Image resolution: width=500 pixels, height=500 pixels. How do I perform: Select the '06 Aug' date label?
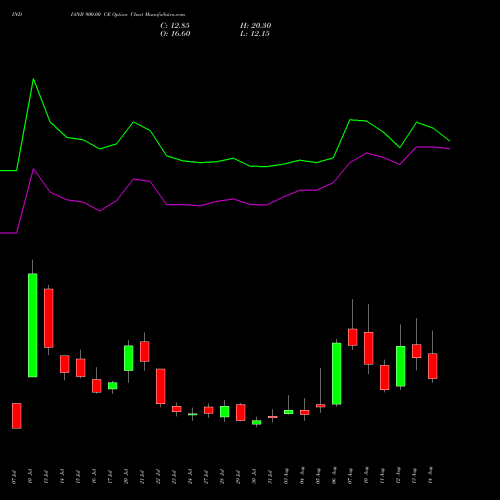click(334, 476)
